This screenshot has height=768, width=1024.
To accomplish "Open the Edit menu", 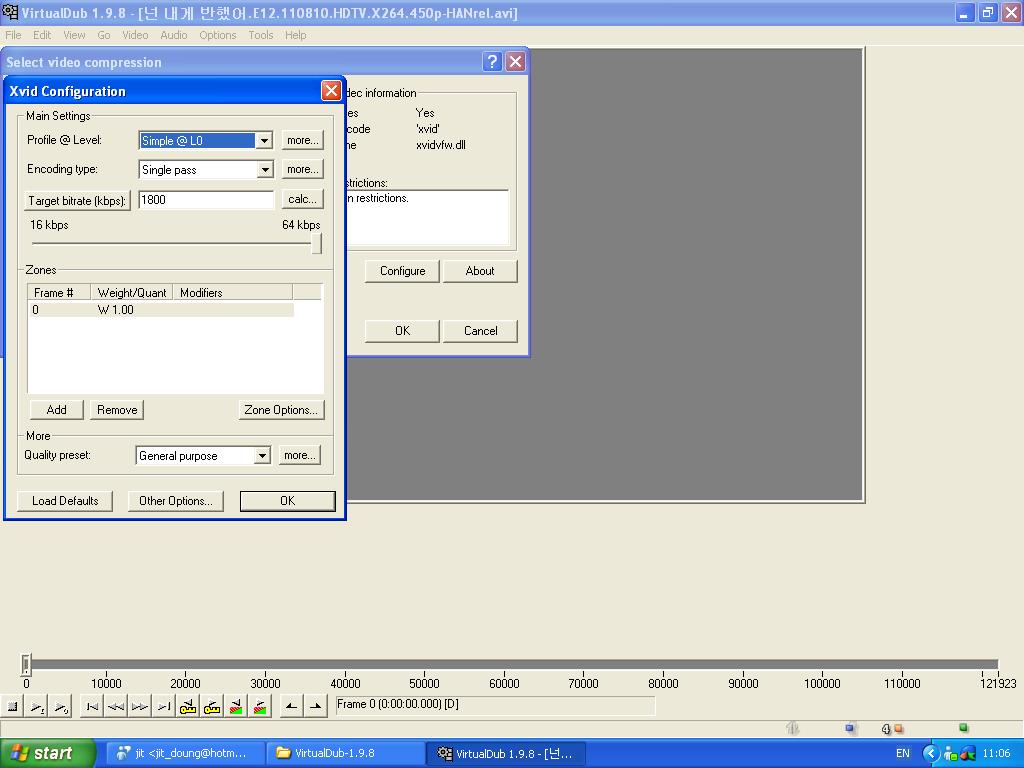I will (x=42, y=35).
